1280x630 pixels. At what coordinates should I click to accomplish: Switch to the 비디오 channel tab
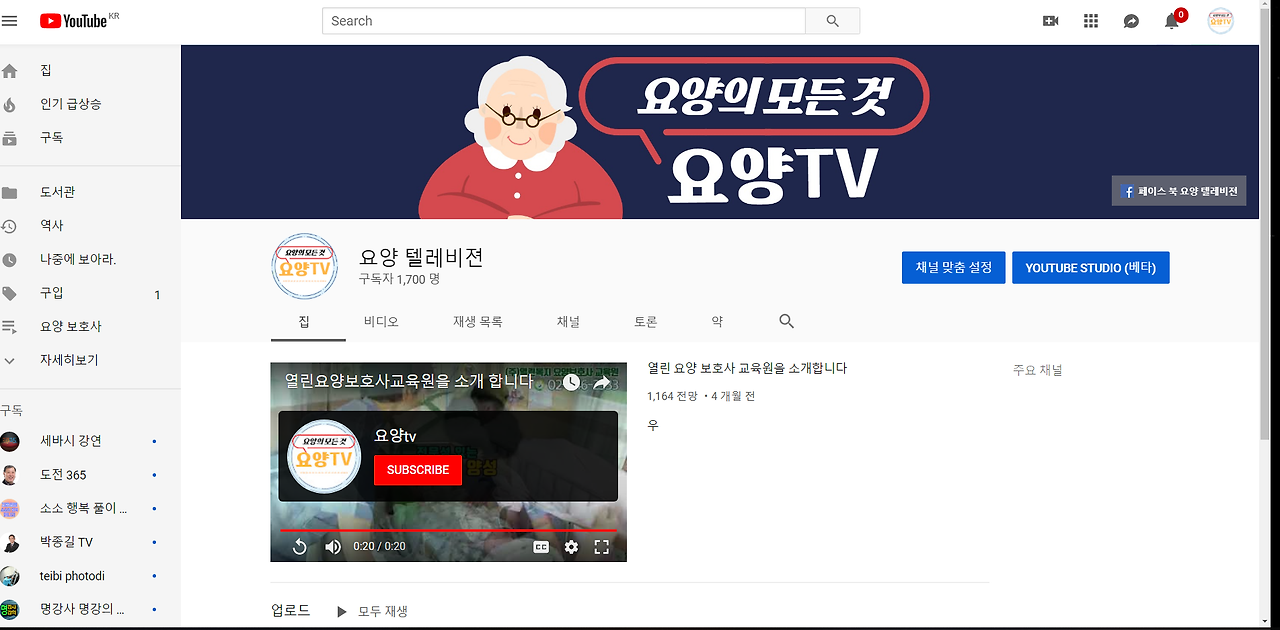point(381,321)
